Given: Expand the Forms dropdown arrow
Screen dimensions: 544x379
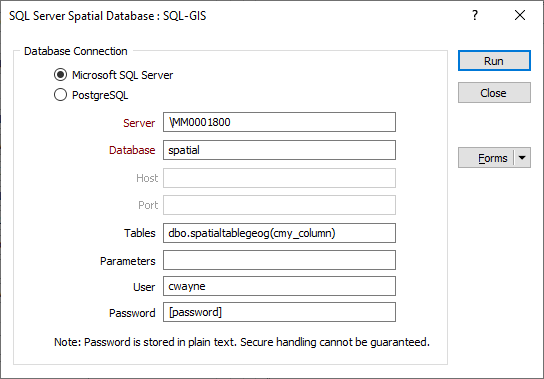Looking at the screenshot, I should point(522,158).
